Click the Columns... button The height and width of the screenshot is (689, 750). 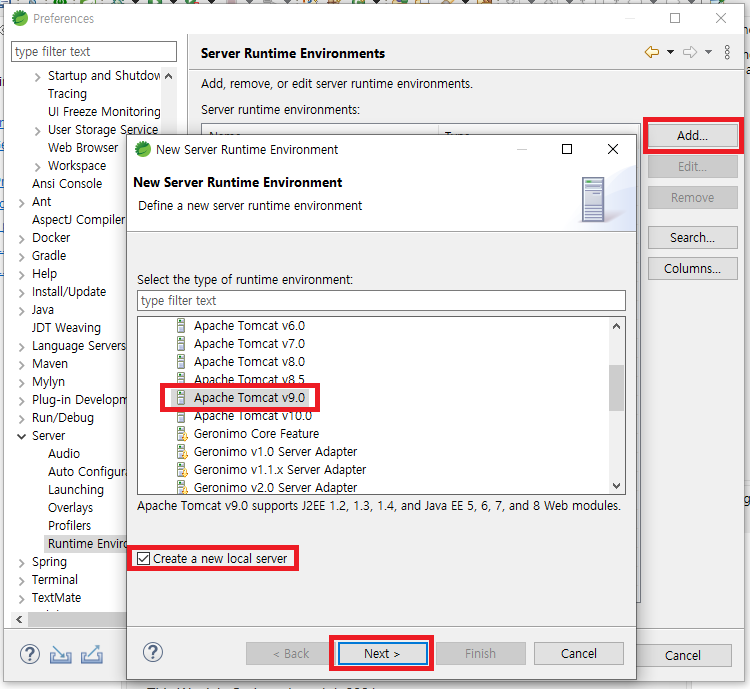(693, 268)
